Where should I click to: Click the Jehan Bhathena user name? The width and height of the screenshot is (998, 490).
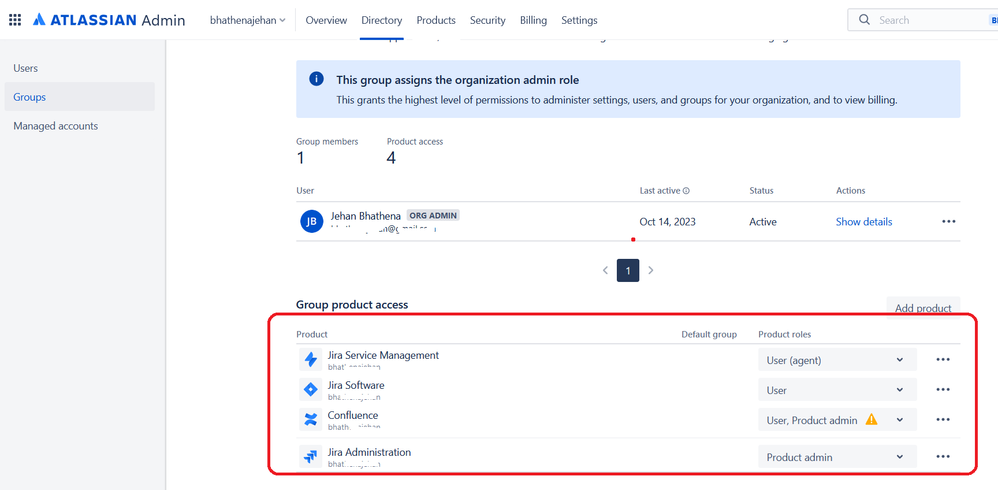[x=366, y=216]
